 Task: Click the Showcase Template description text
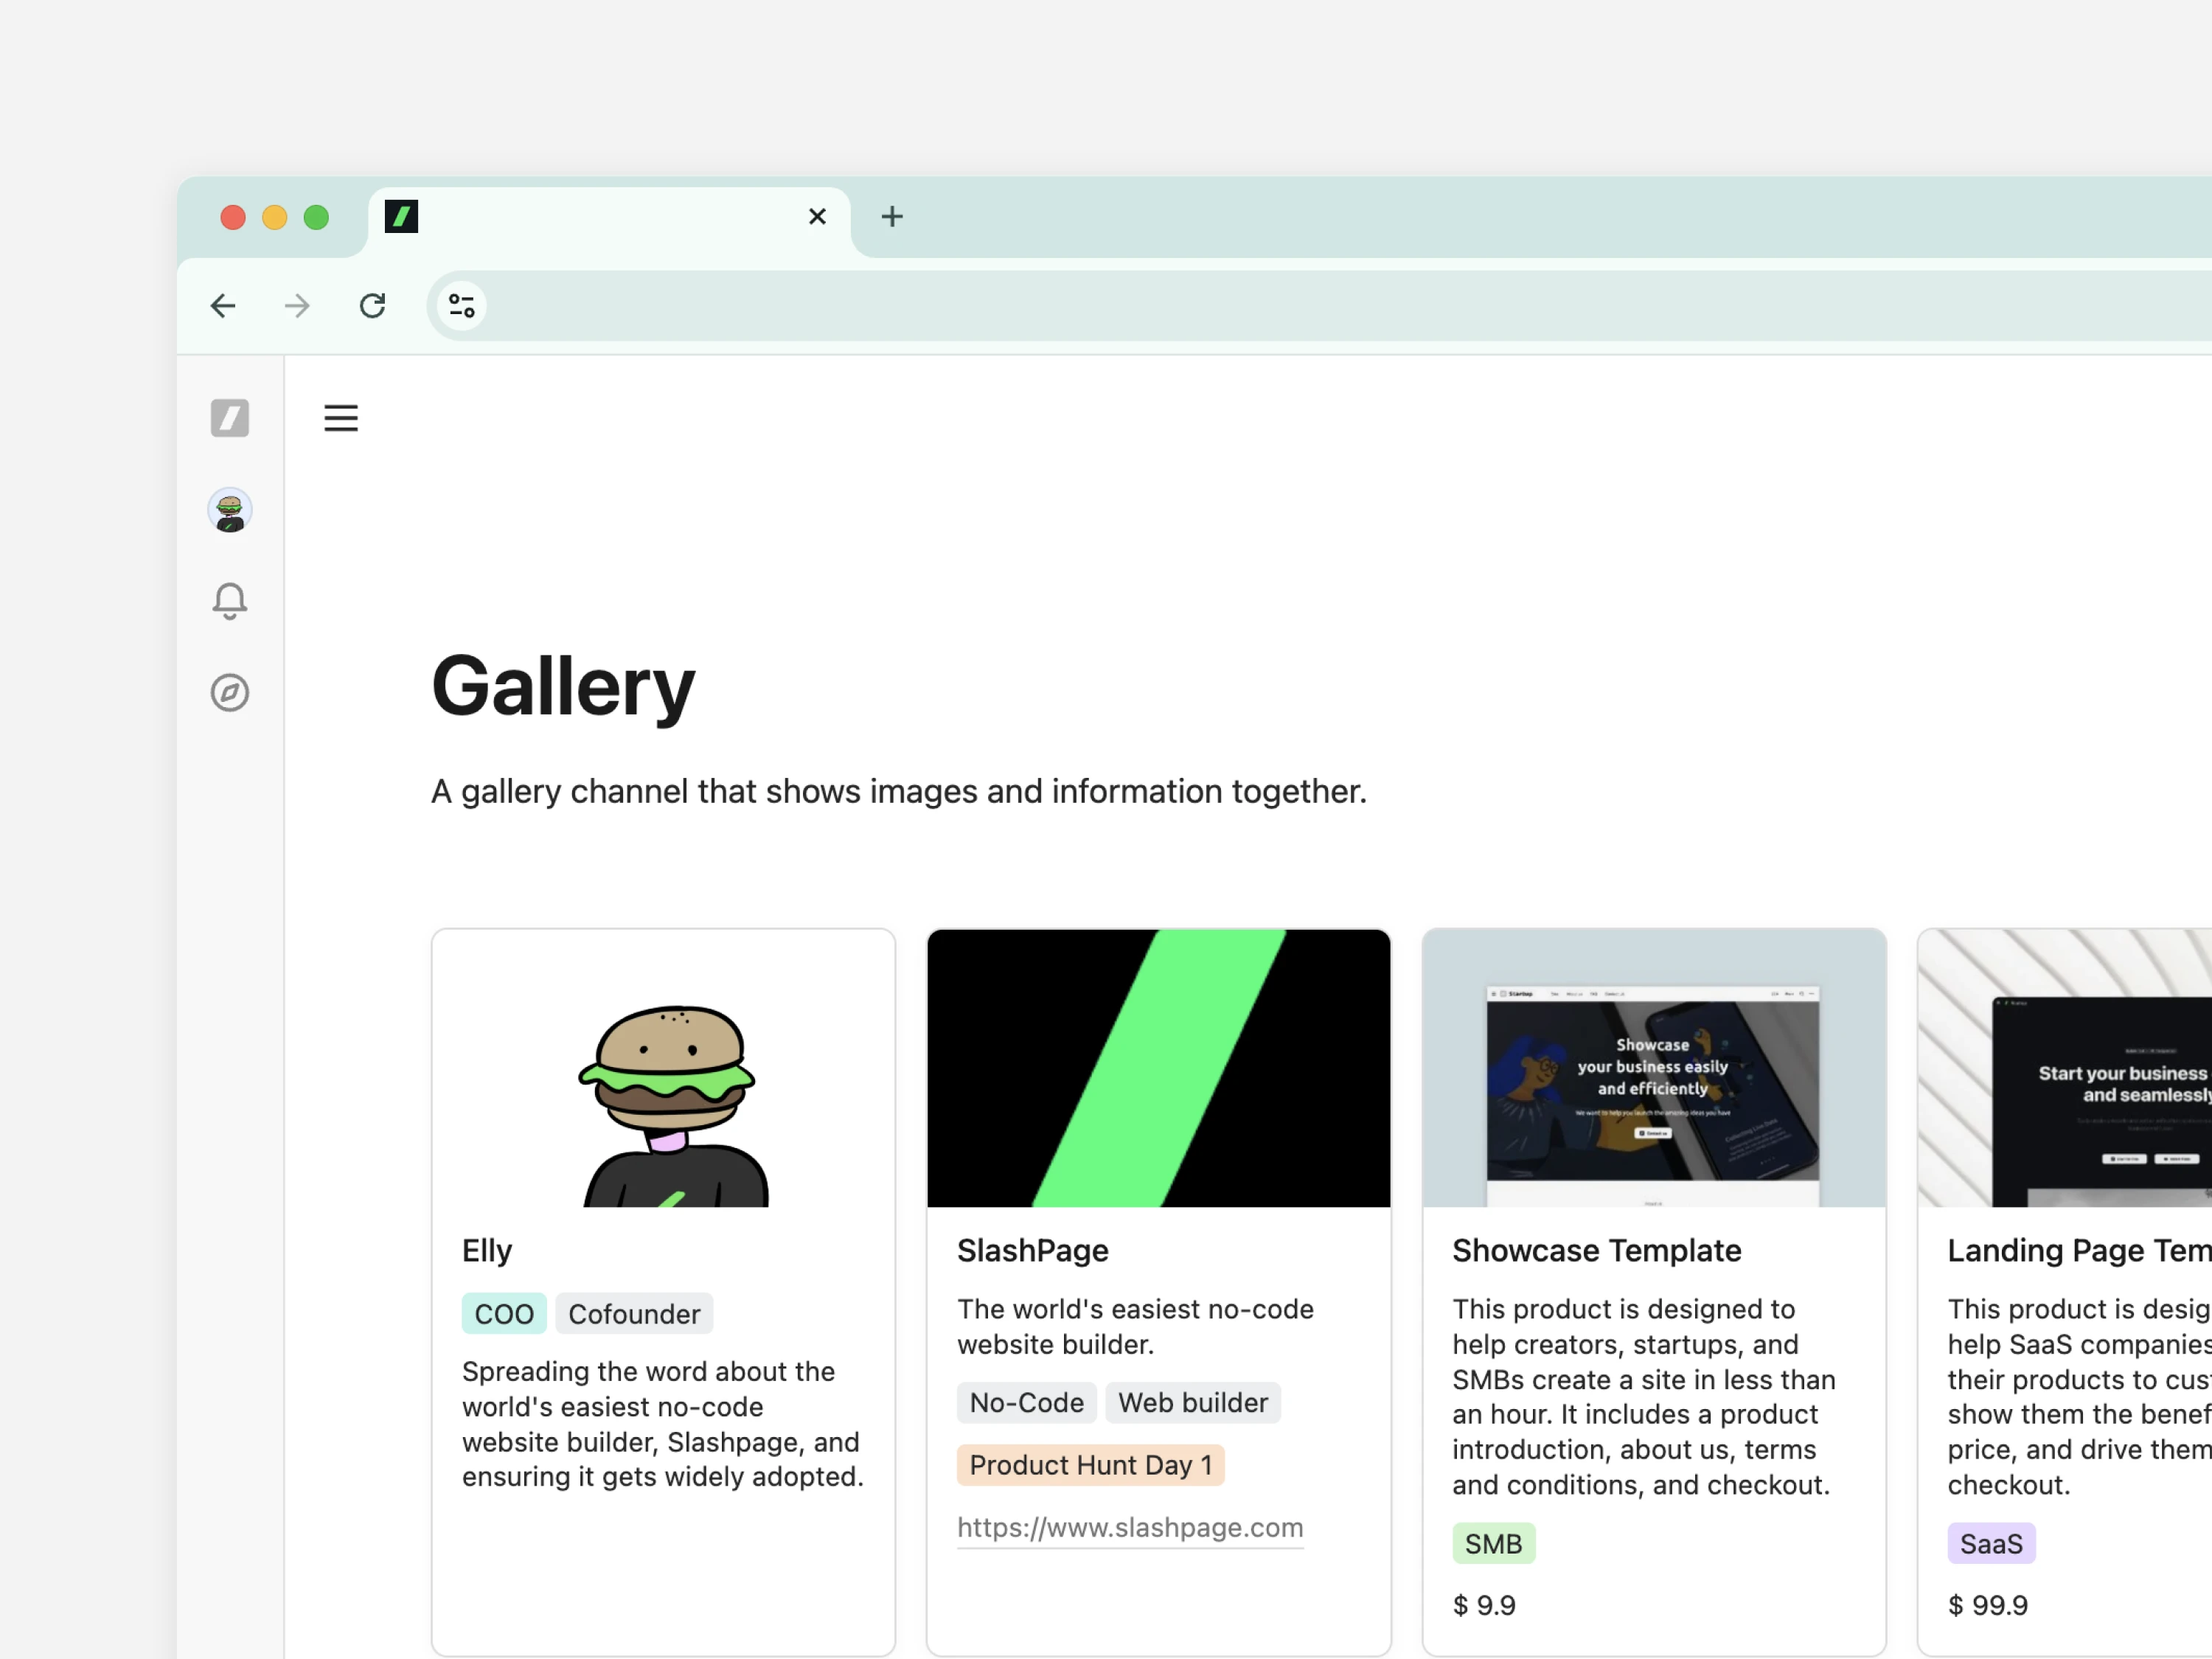pos(1644,1397)
